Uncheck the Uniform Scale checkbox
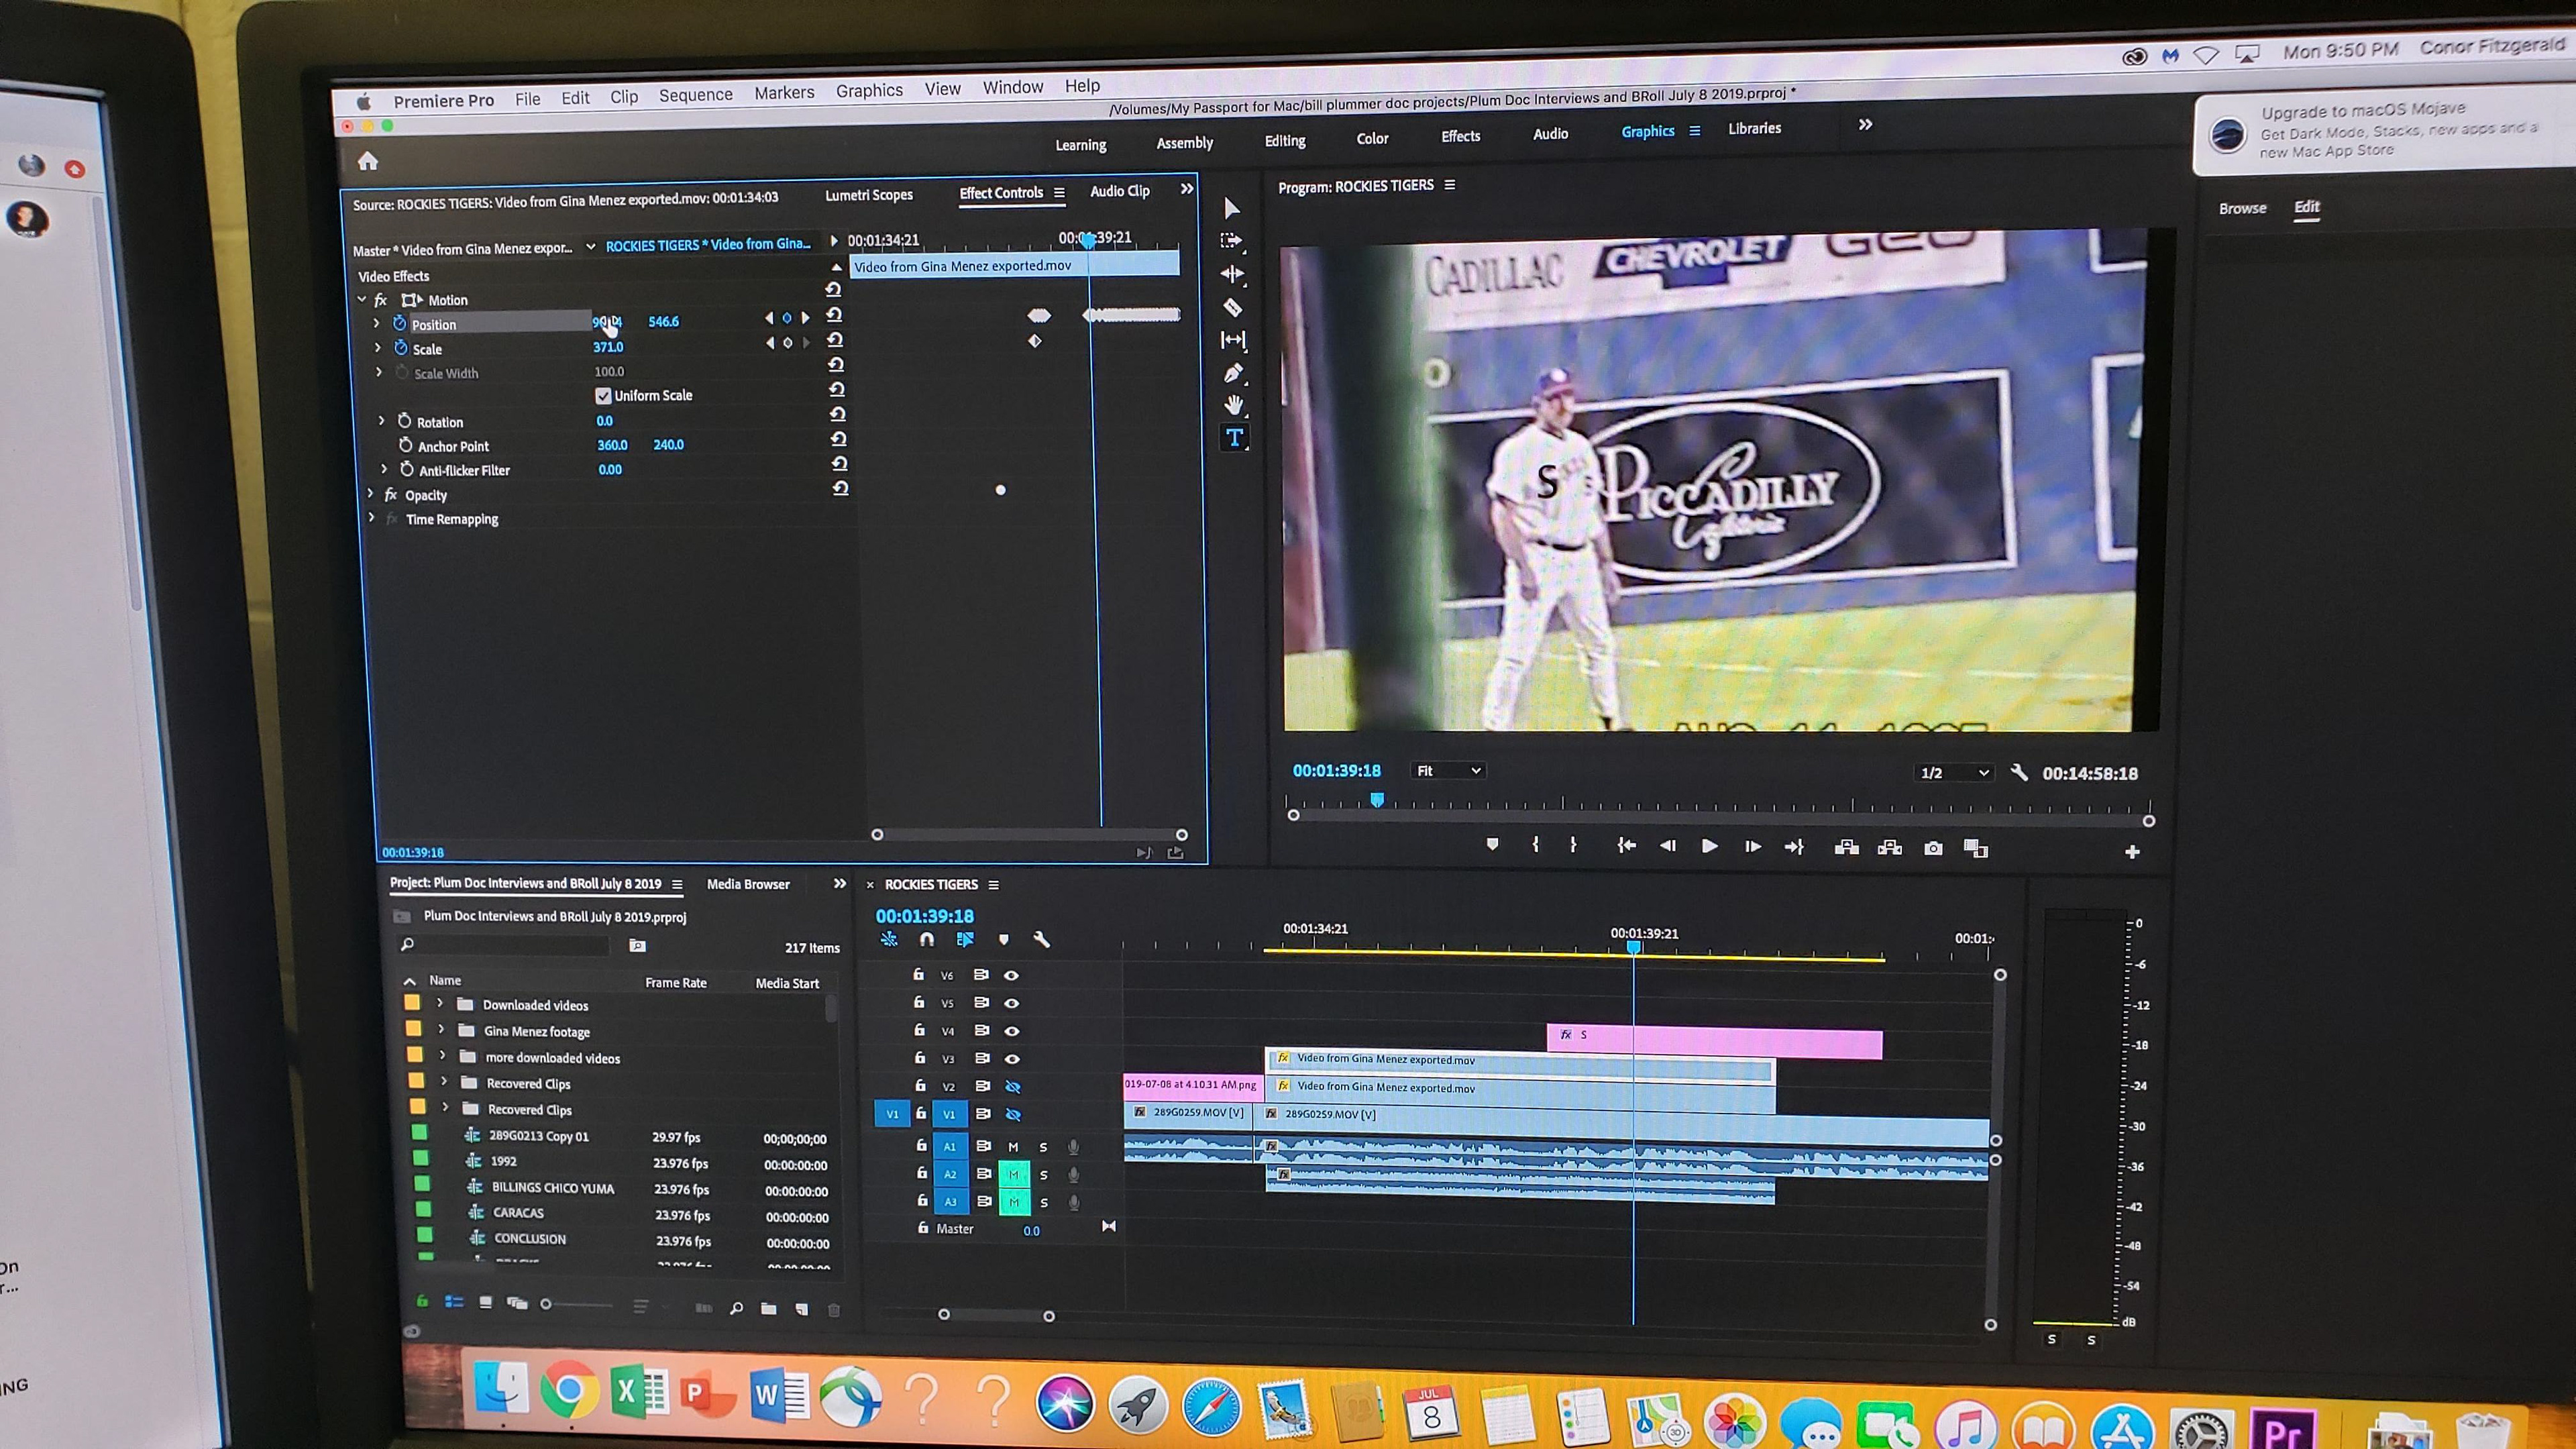Viewport: 2576px width, 1449px height. [x=603, y=395]
